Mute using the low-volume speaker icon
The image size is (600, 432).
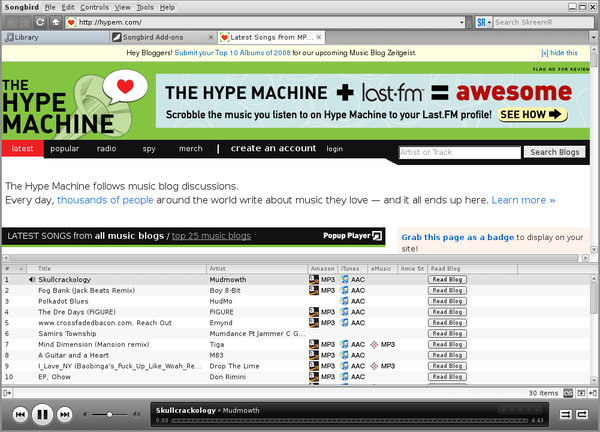coord(85,414)
